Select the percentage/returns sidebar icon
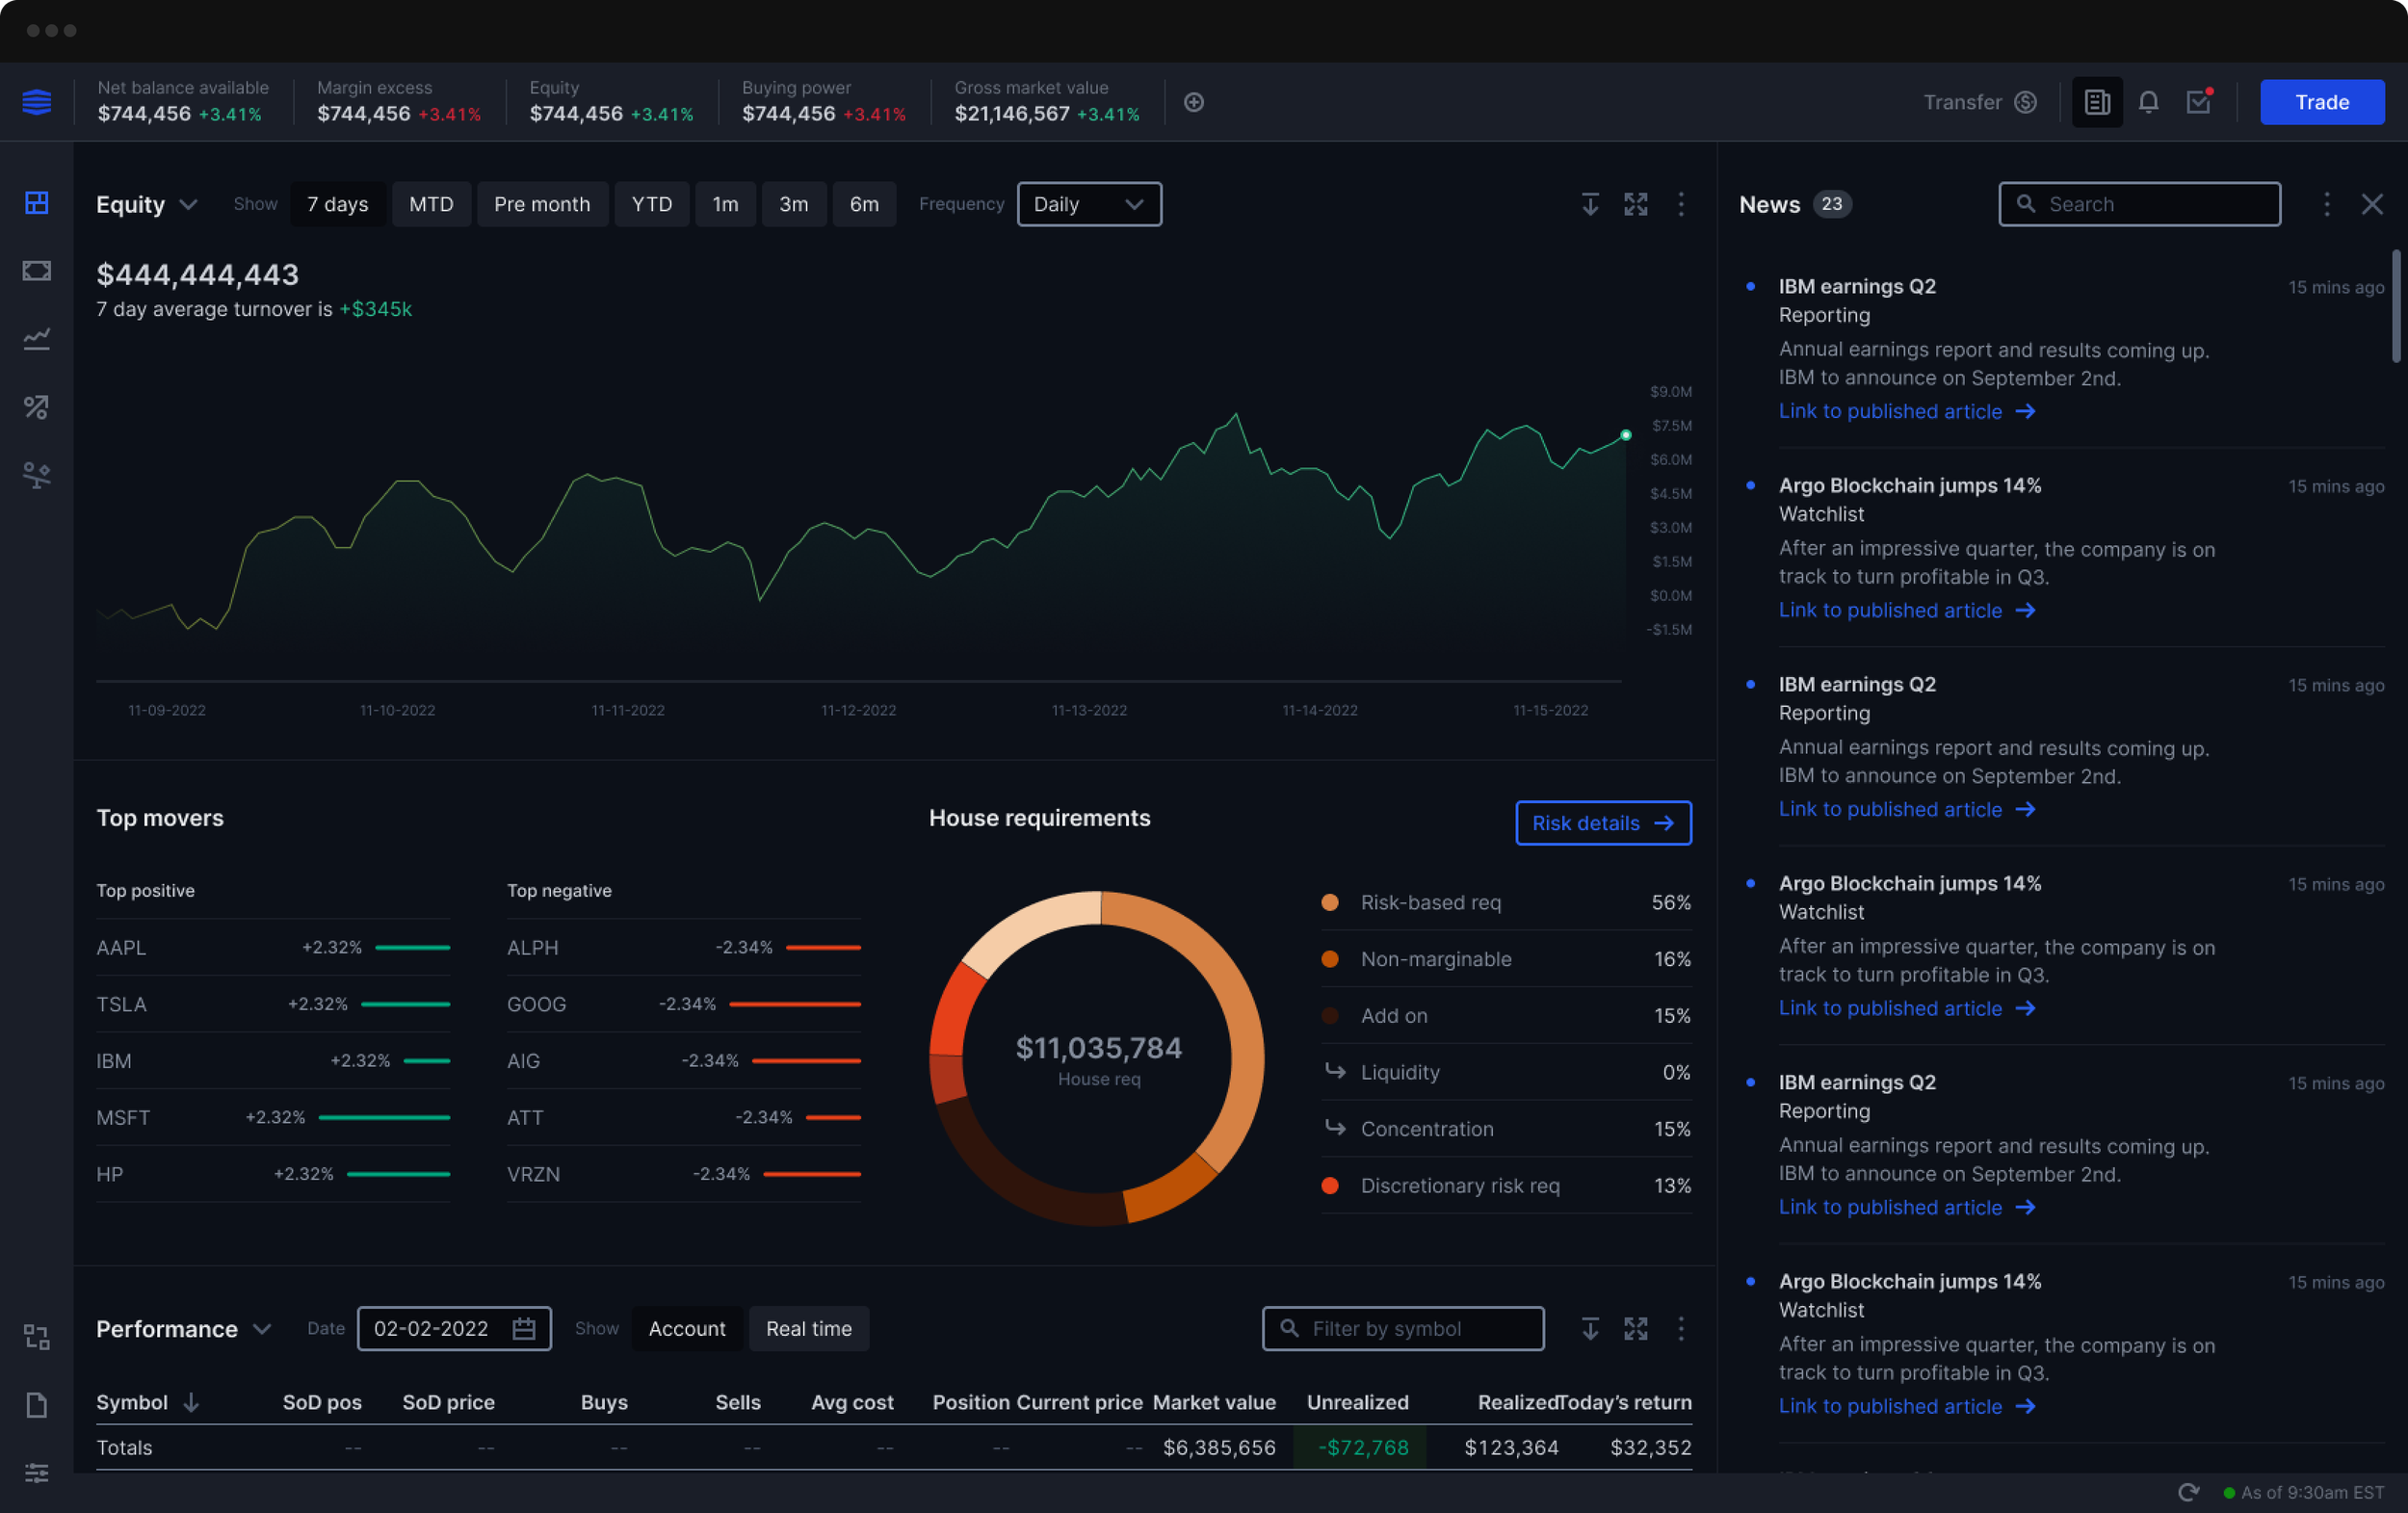The height and width of the screenshot is (1513, 2408). point(37,407)
